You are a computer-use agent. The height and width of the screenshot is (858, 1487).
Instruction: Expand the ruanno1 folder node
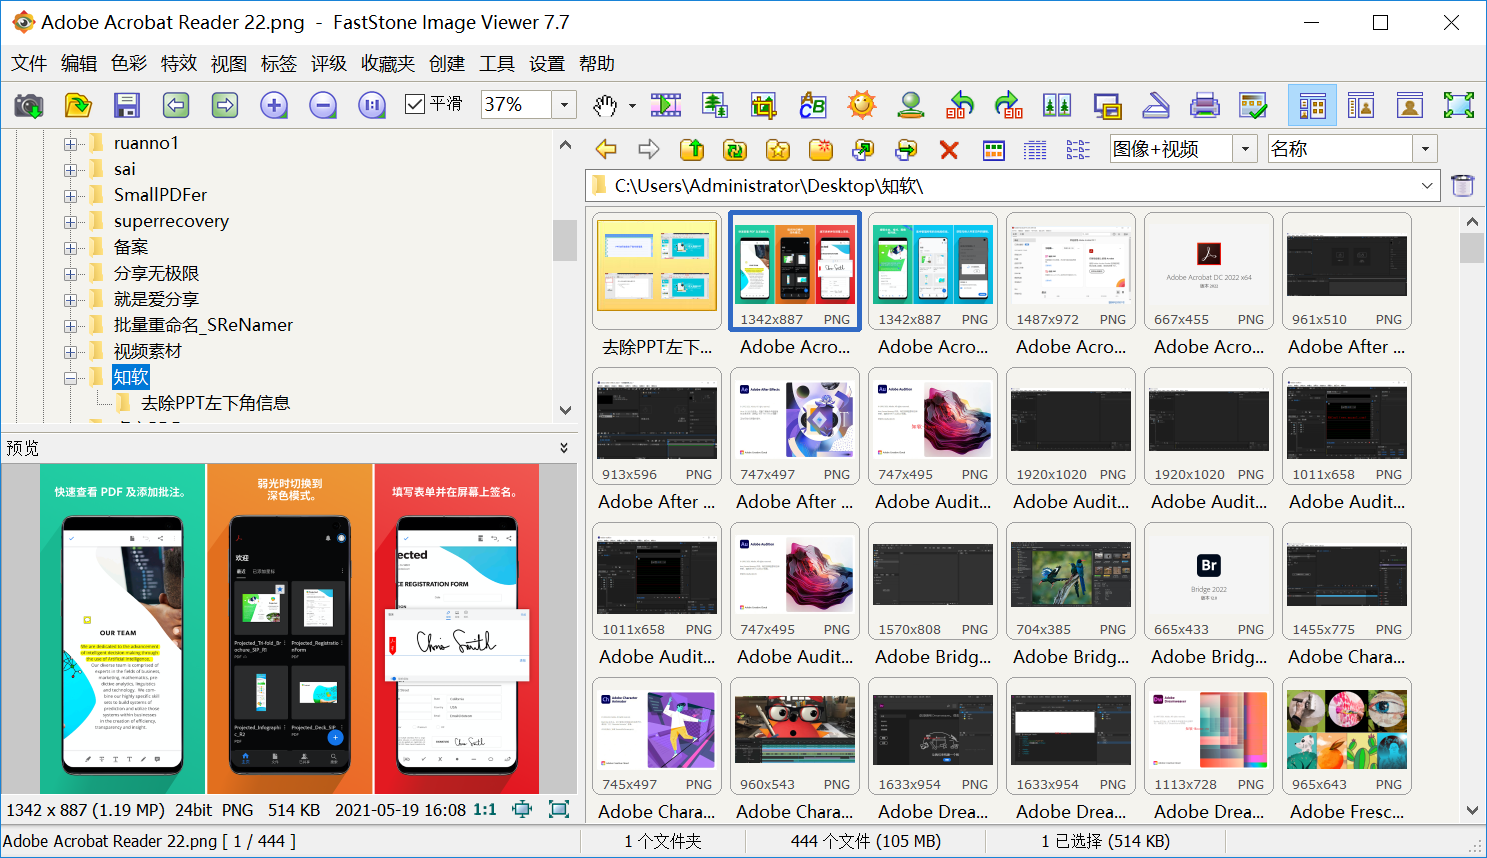pyautogui.click(x=71, y=144)
